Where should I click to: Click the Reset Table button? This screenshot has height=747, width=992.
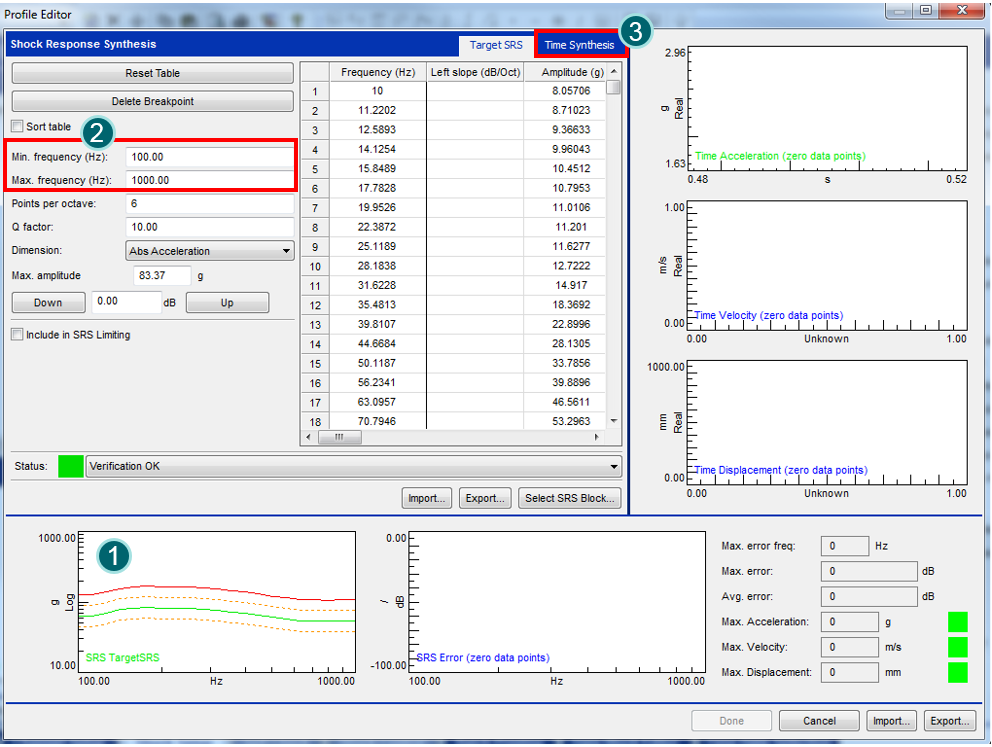pos(152,73)
